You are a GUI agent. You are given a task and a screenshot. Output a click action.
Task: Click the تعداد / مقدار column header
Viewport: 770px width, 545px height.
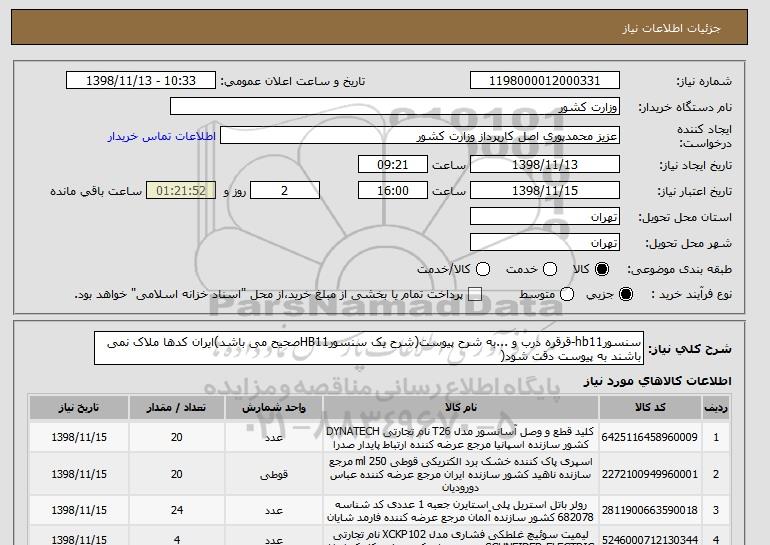pos(177,408)
